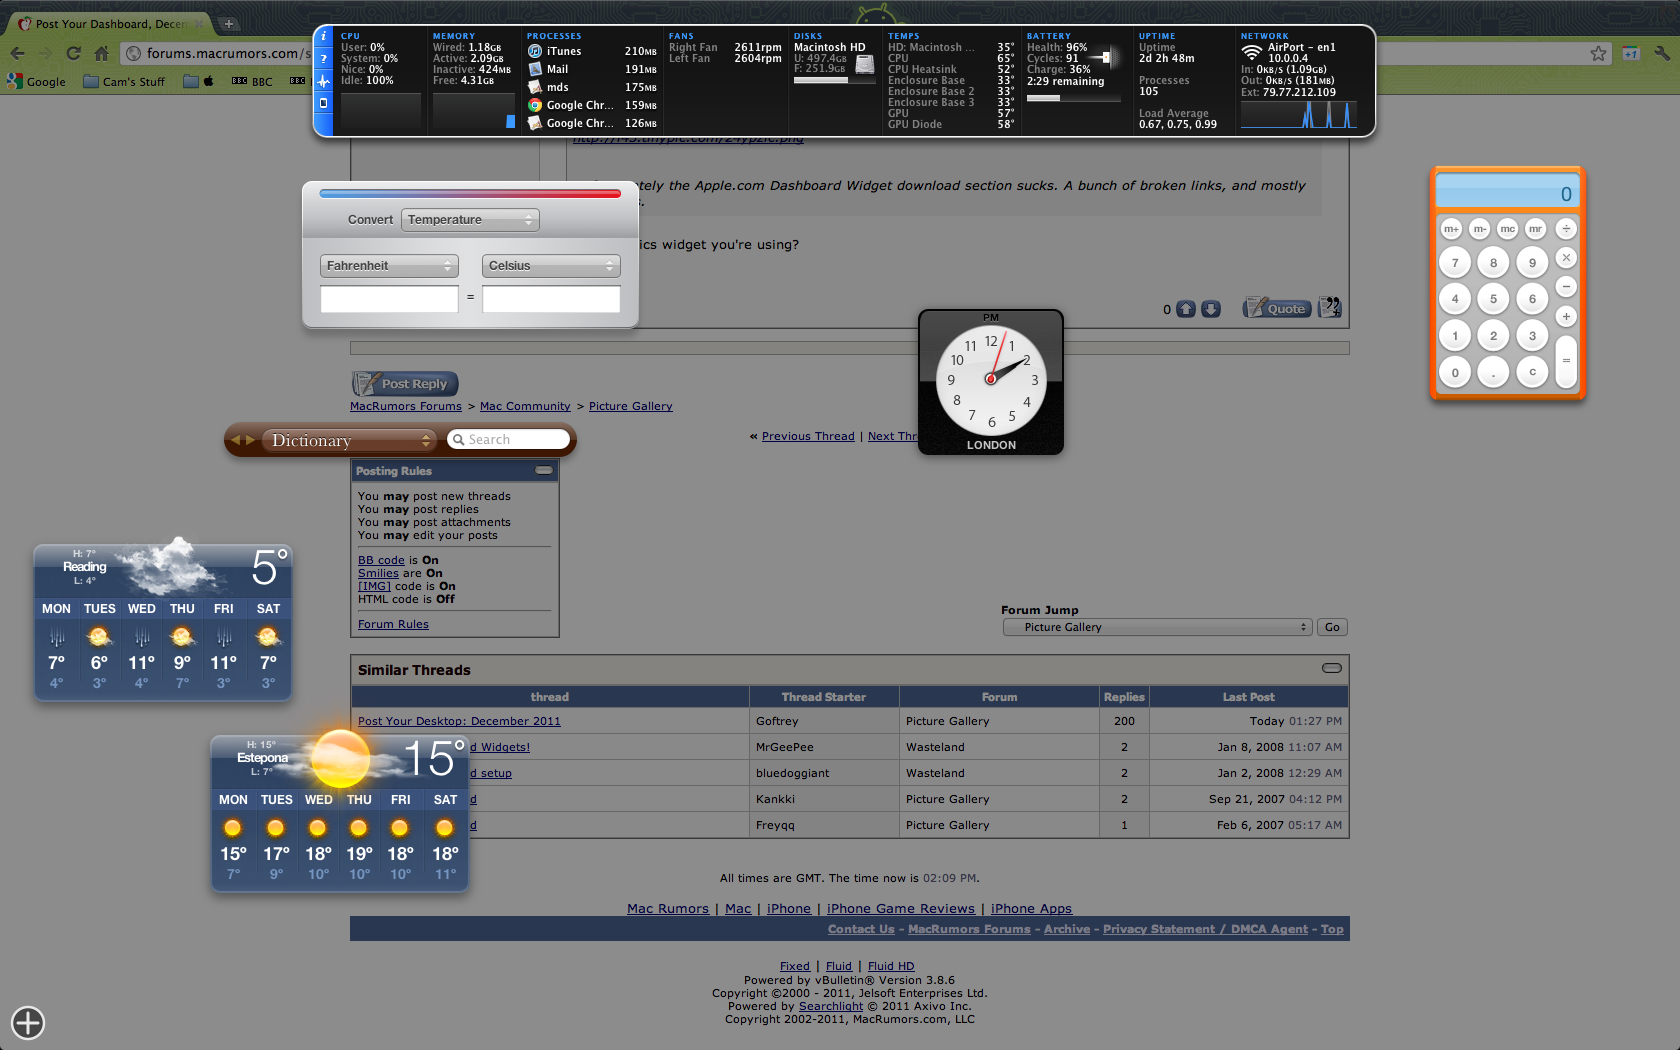This screenshot has height=1050, width=1680.
Task: Click the London clock widget face
Action: pyautogui.click(x=990, y=379)
